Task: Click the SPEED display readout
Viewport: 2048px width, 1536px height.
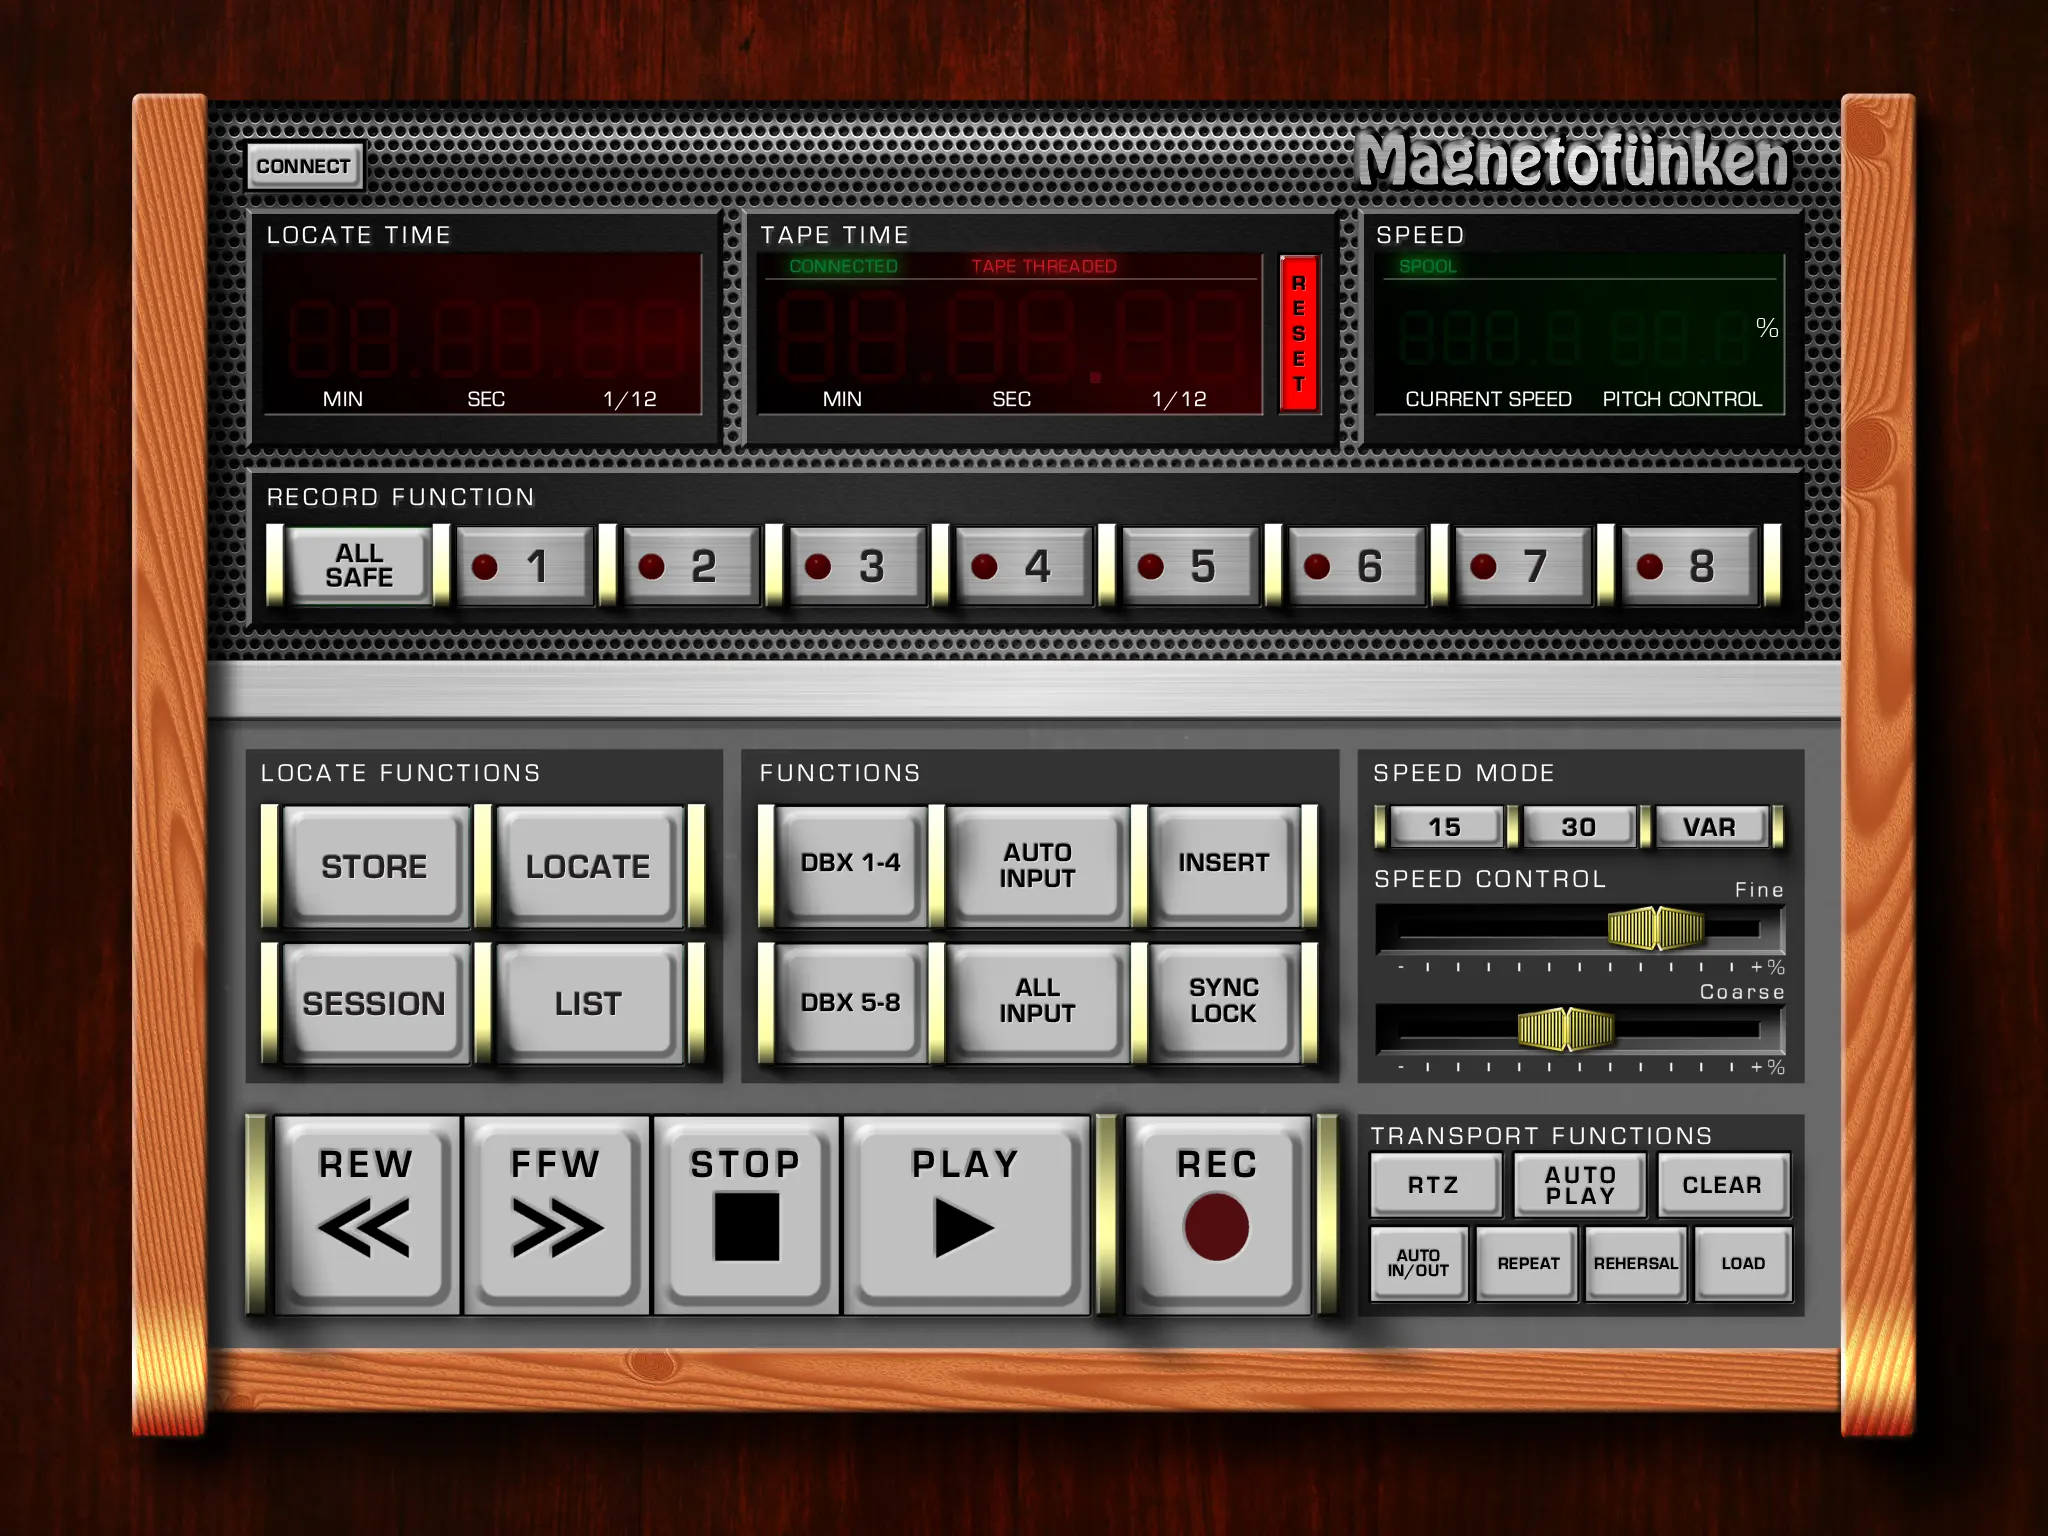Action: click(1580, 334)
